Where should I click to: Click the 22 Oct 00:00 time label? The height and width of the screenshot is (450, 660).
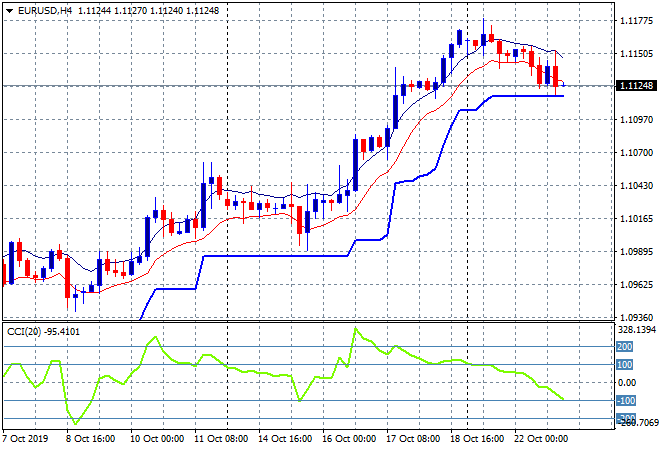point(540,439)
